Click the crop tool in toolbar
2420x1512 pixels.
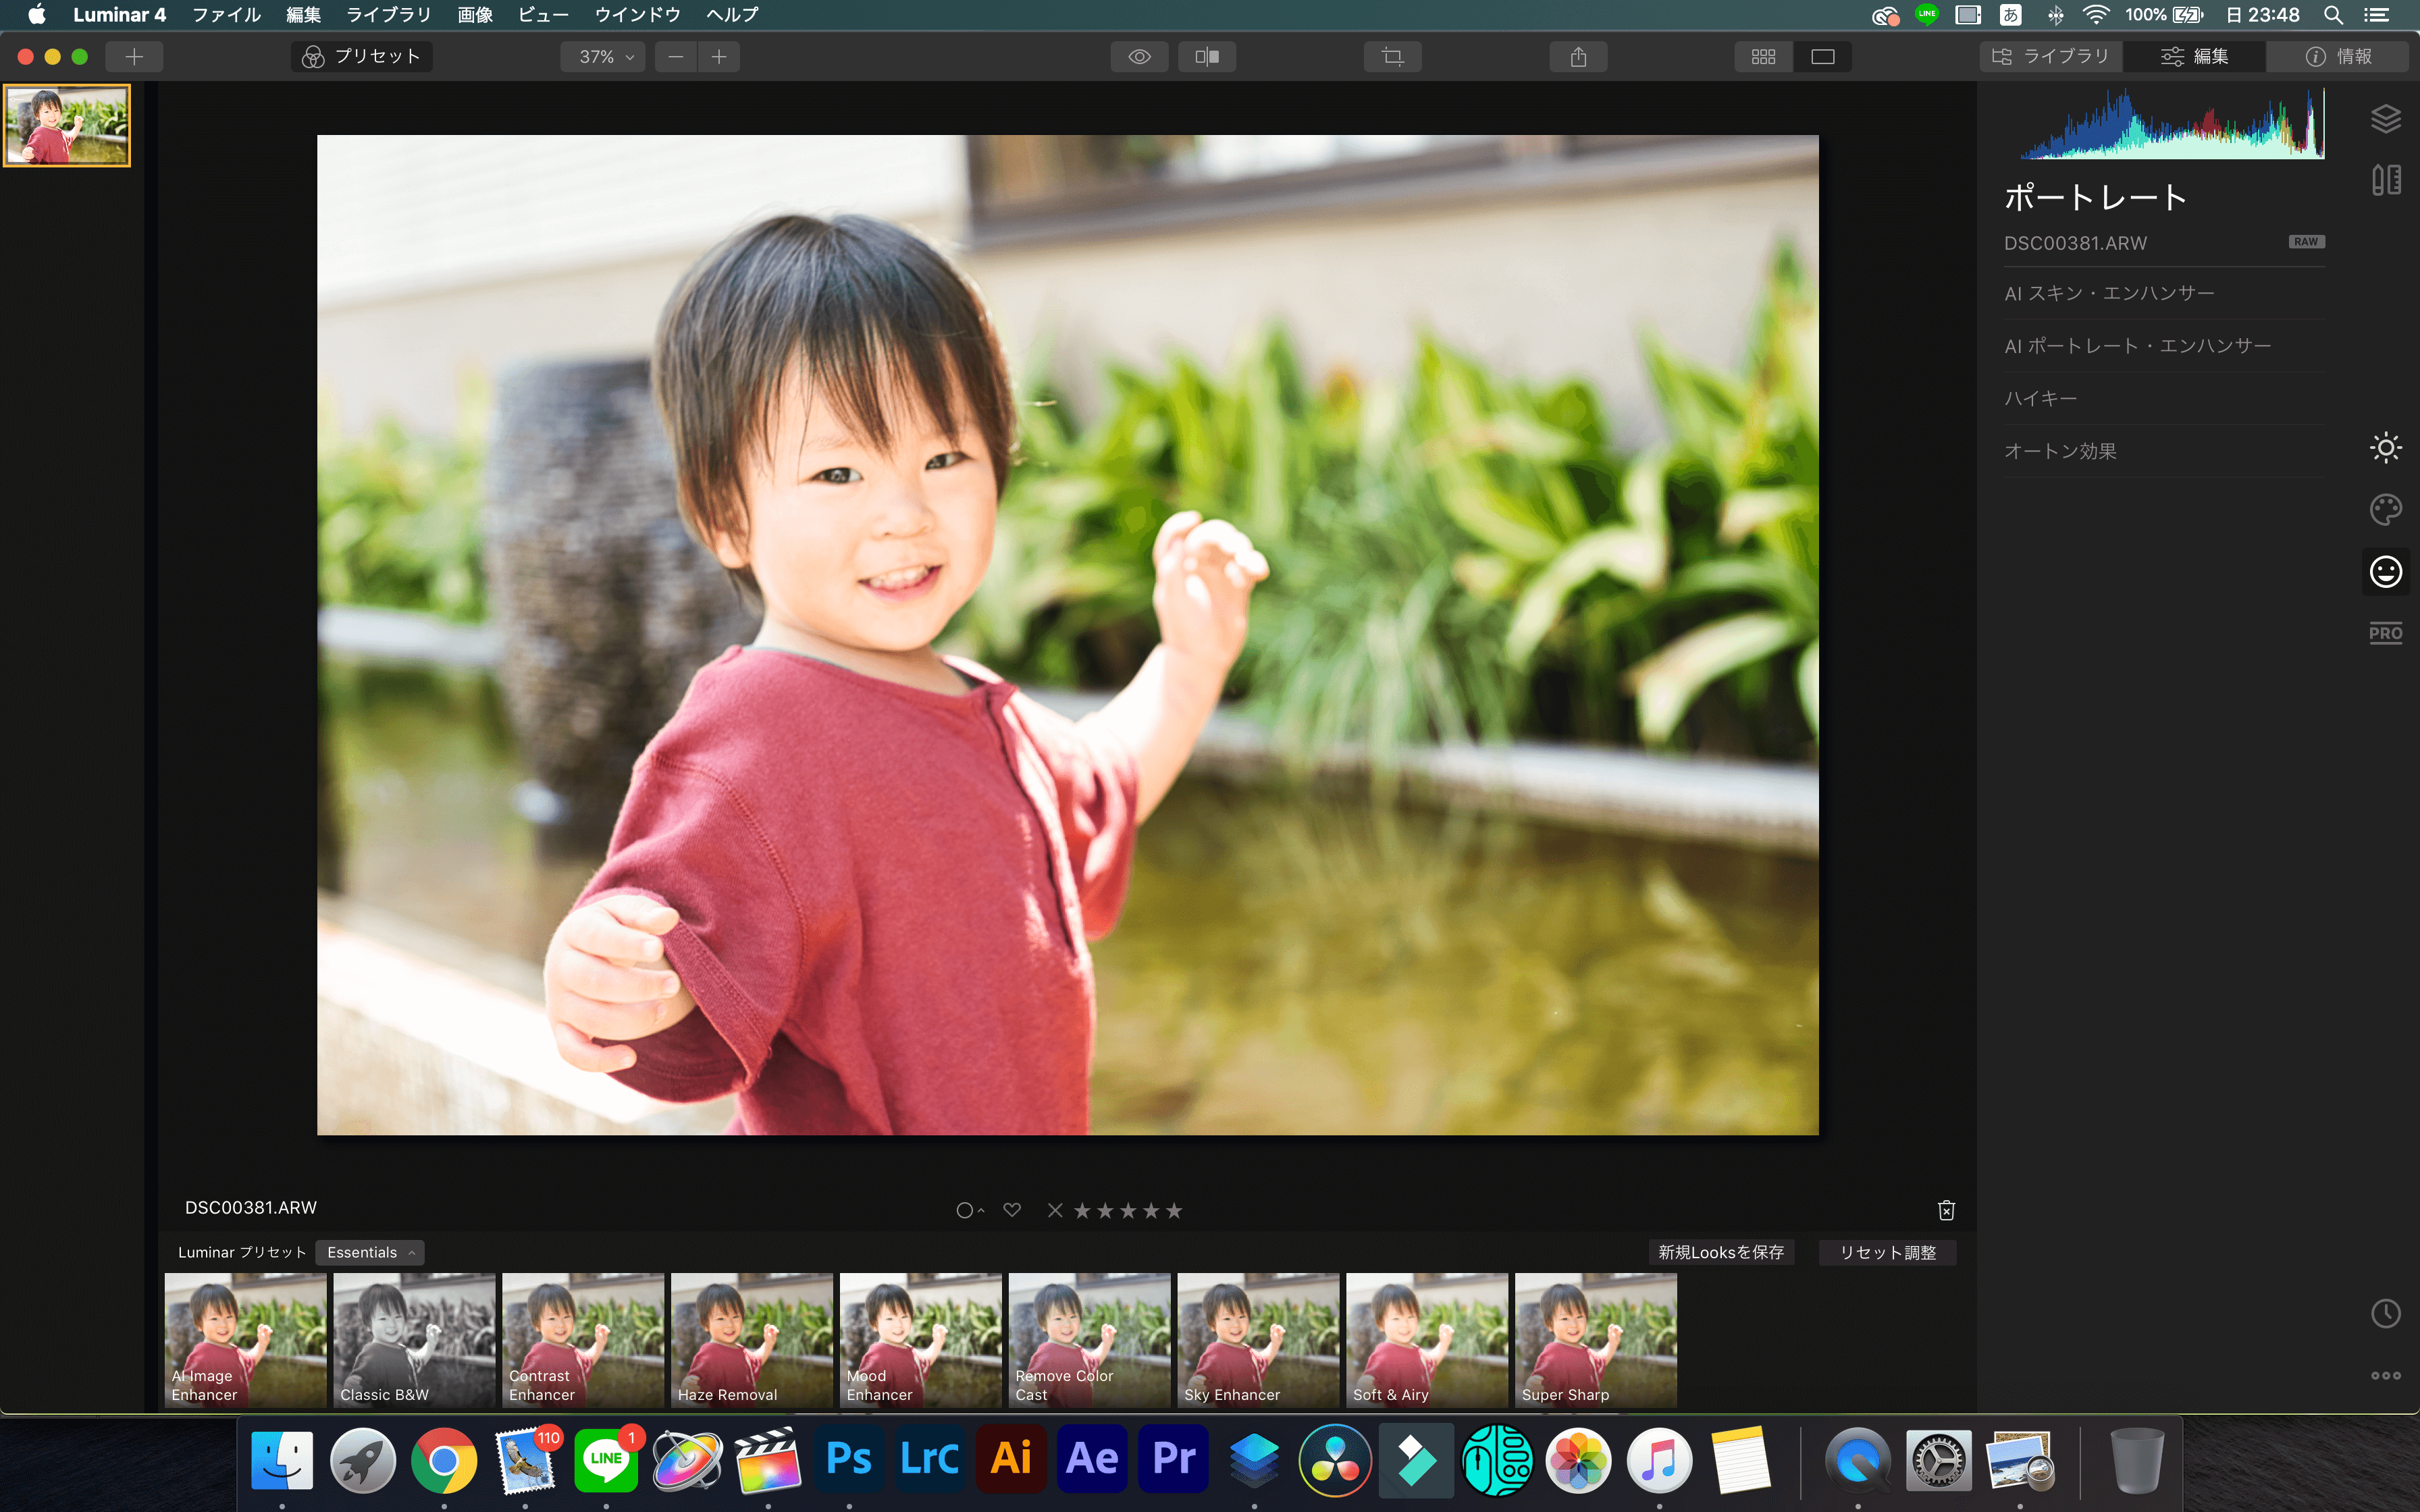pos(1392,57)
